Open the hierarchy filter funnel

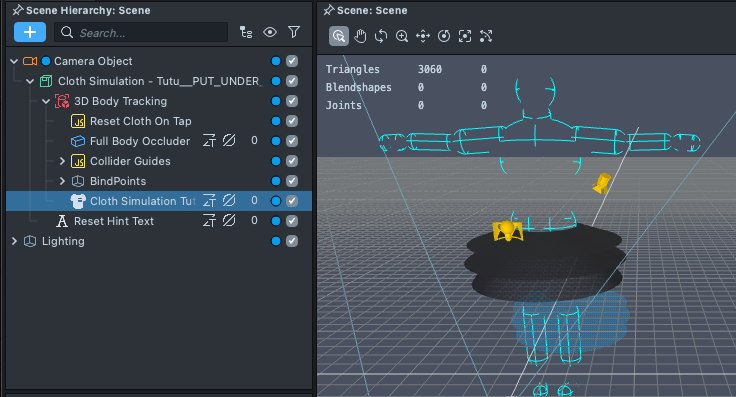click(x=294, y=32)
